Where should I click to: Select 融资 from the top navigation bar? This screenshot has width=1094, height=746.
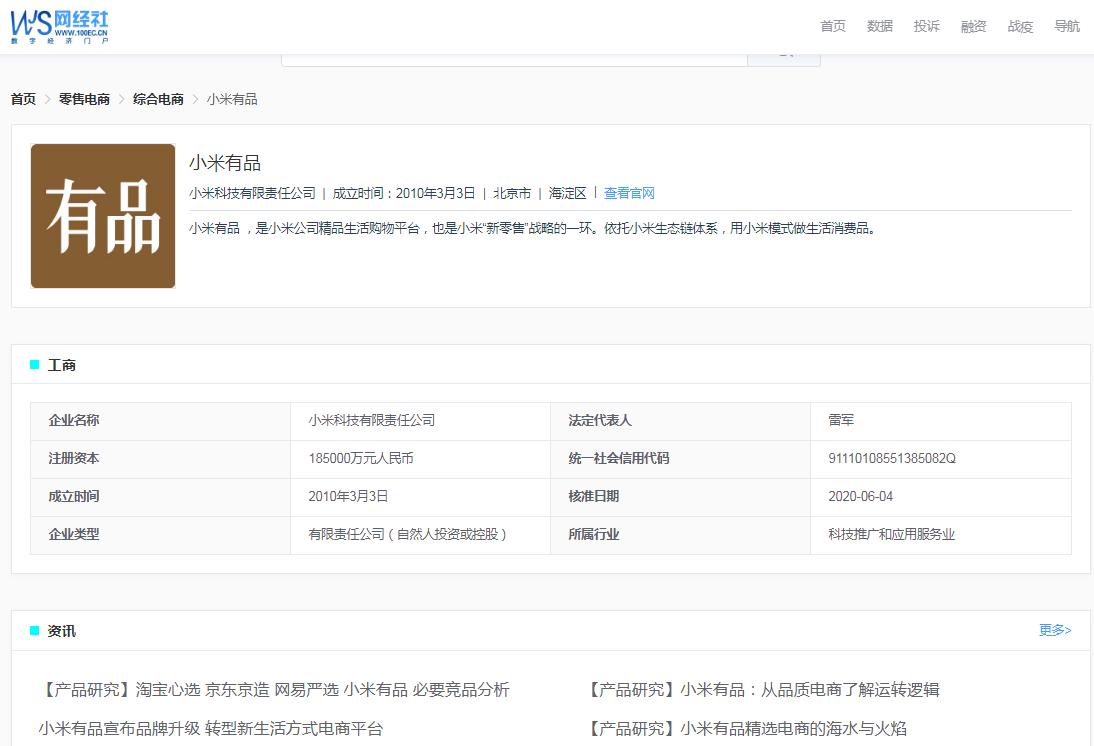coord(973,26)
